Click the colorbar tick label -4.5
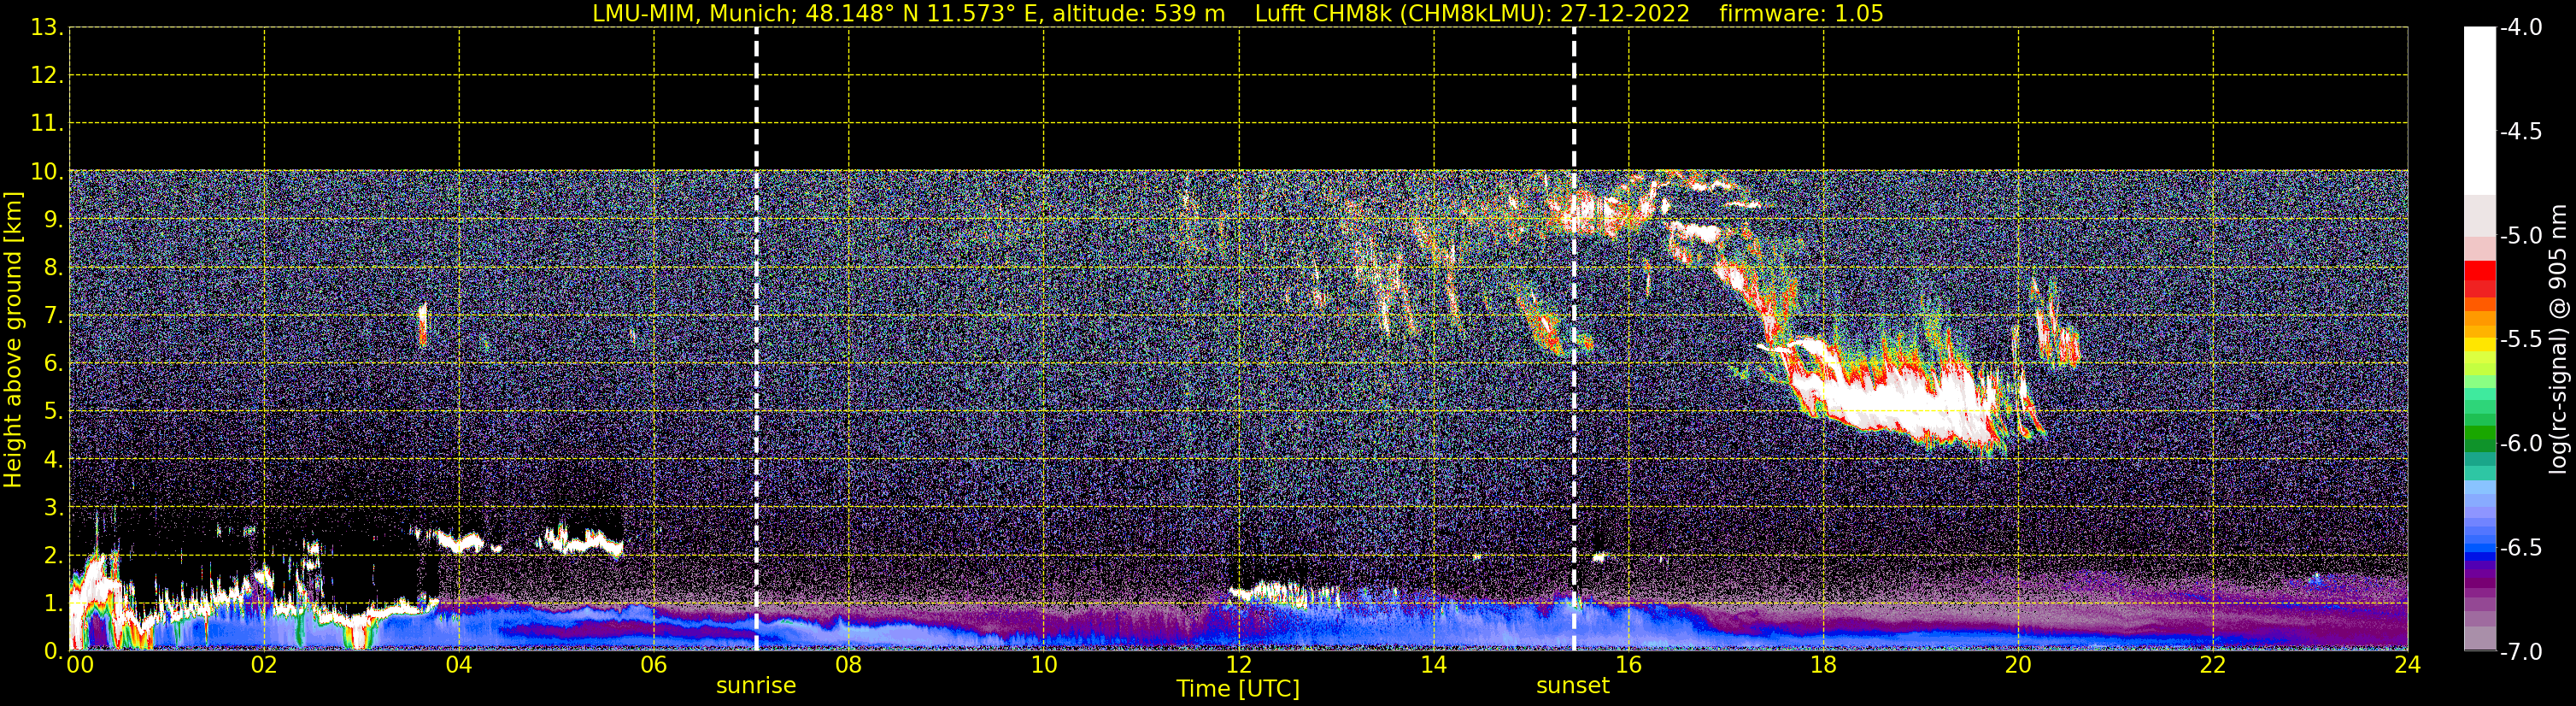2576x706 pixels. [x=2520, y=132]
